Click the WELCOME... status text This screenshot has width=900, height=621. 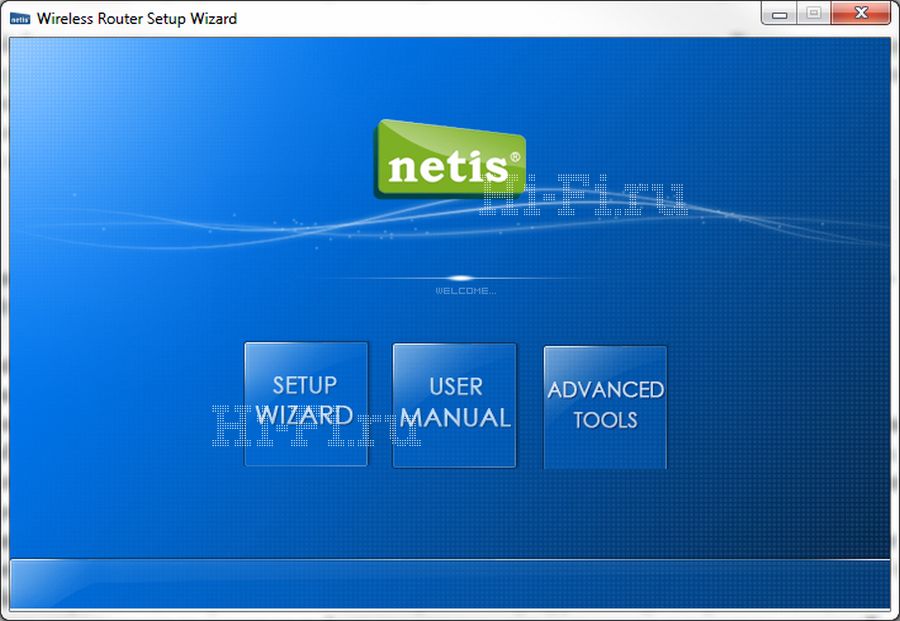click(465, 291)
